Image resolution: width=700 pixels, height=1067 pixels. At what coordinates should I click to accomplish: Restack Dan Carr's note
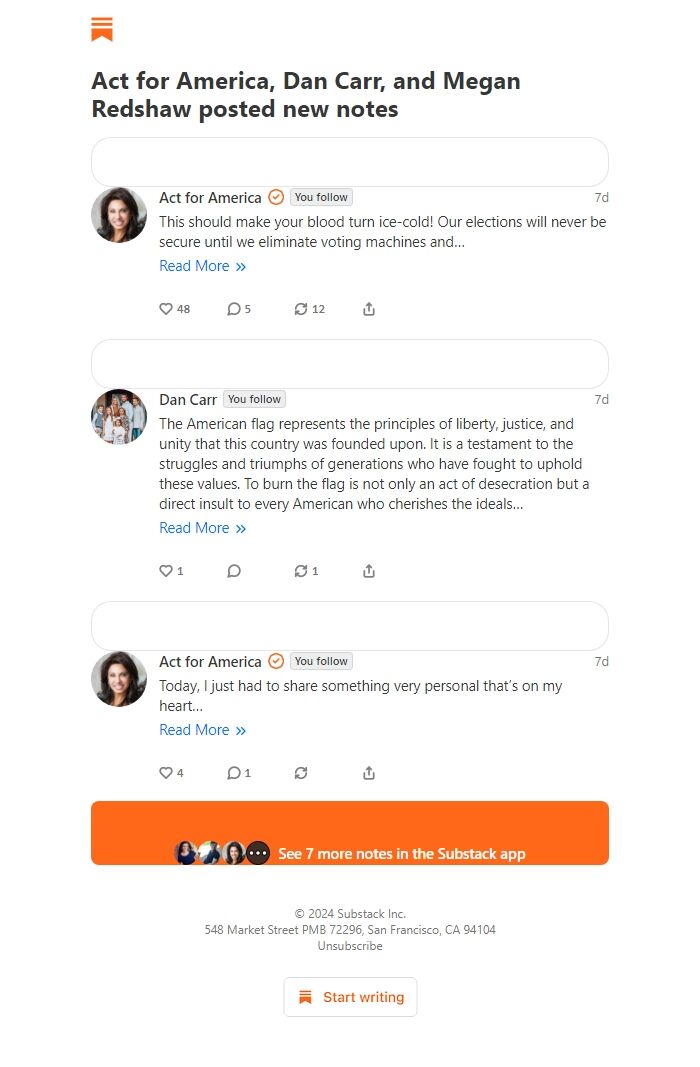(x=300, y=571)
